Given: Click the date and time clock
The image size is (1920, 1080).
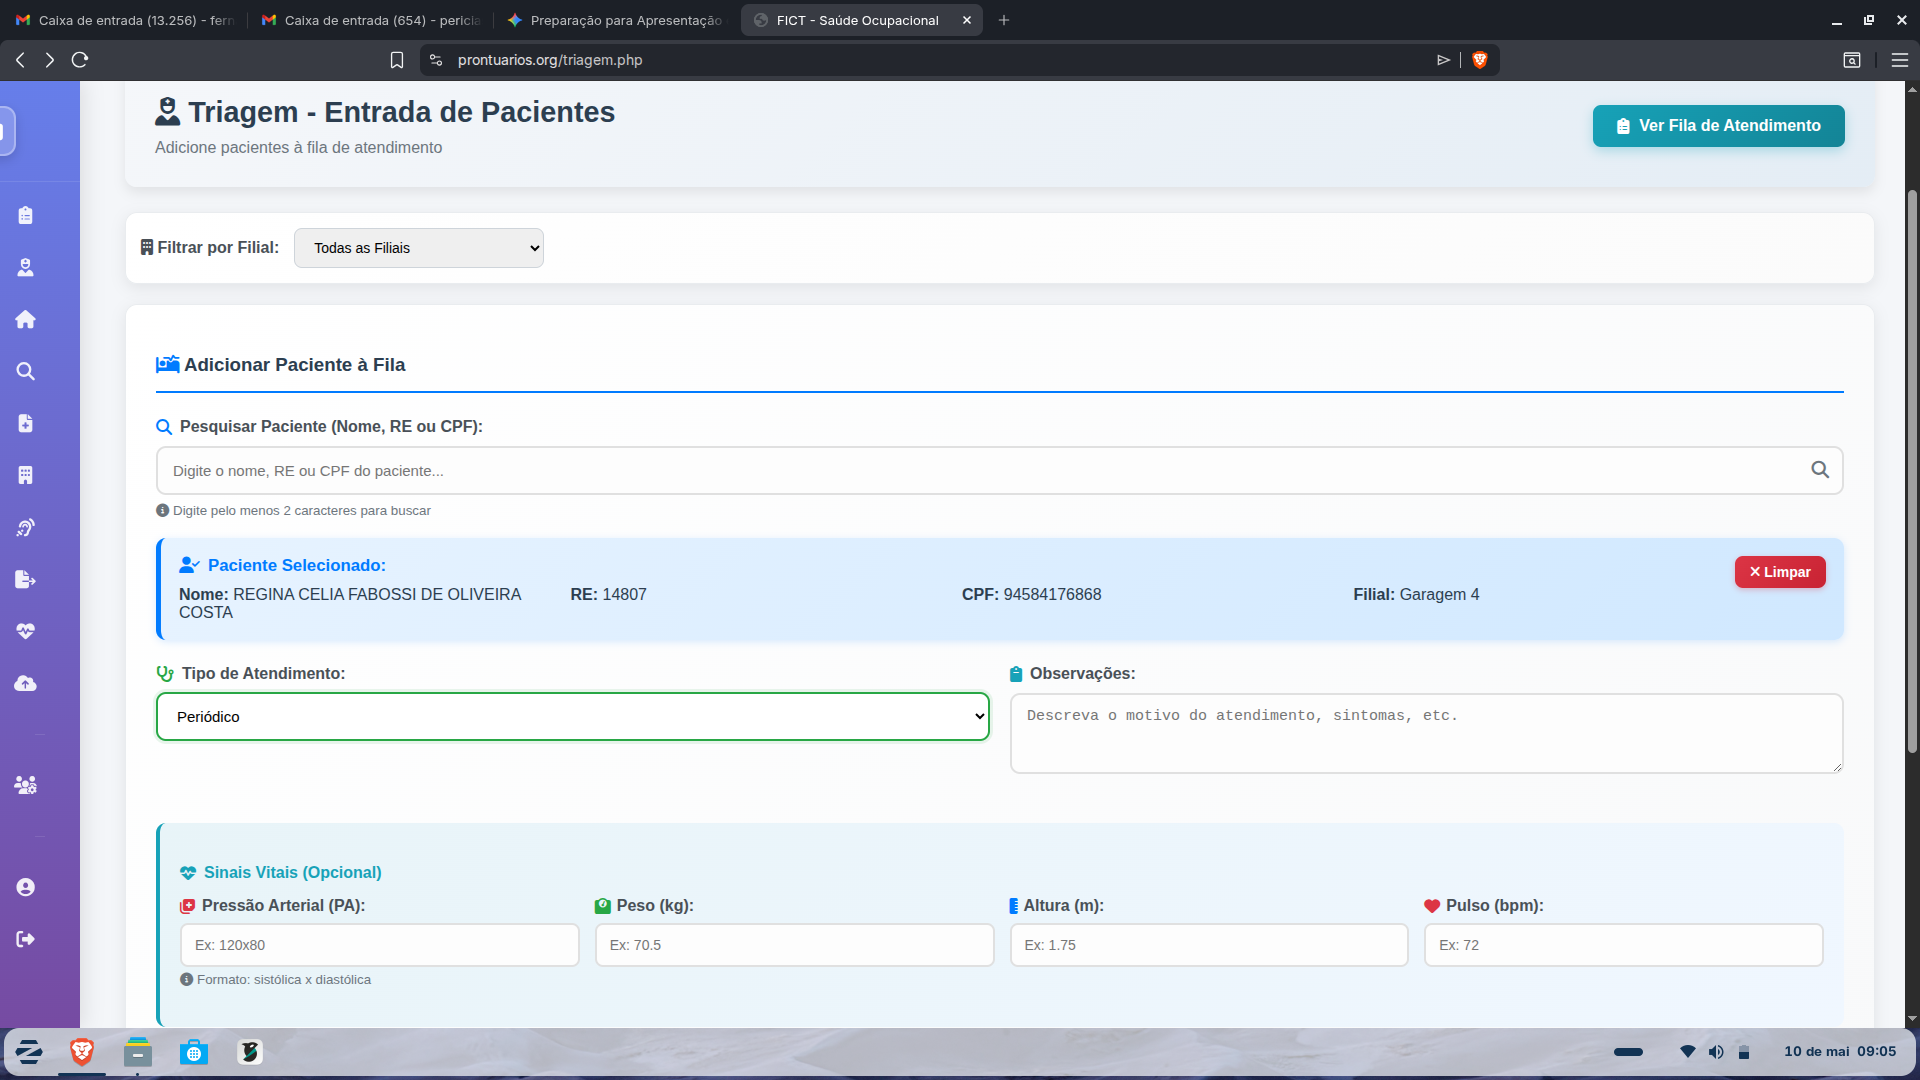Looking at the screenshot, I should [1840, 1052].
